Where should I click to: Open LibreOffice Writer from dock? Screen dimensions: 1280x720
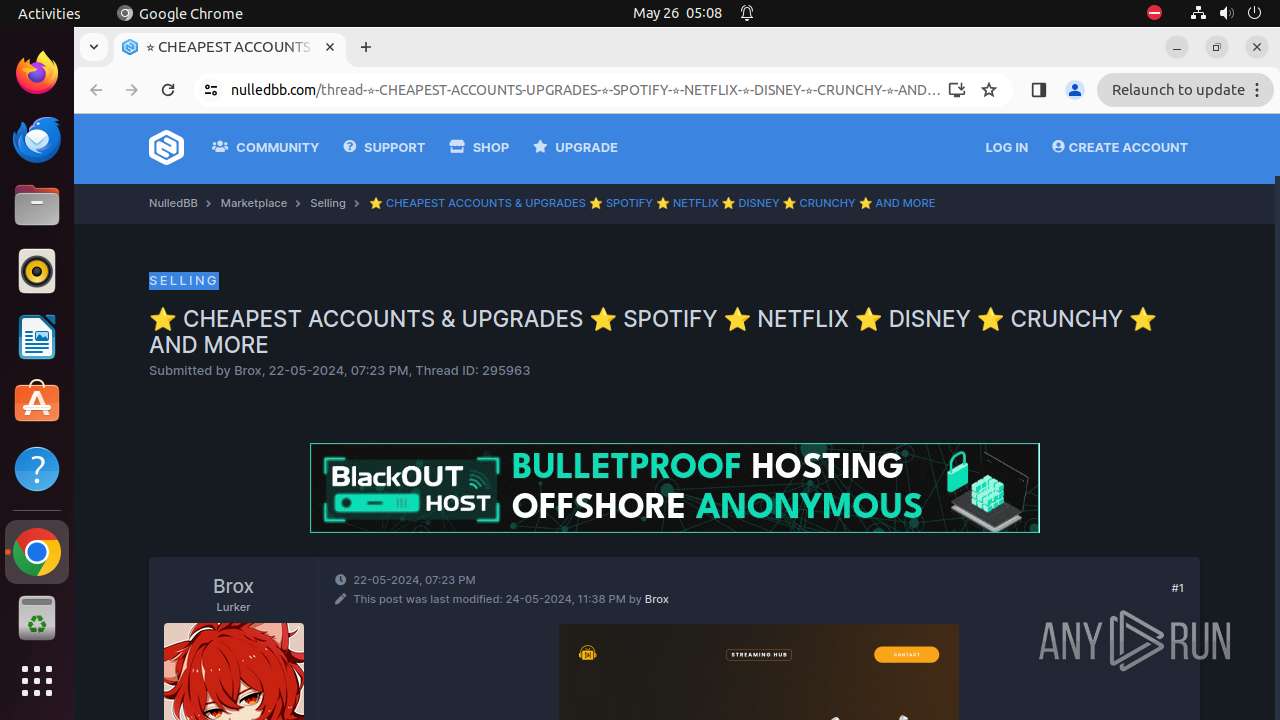(x=37, y=337)
